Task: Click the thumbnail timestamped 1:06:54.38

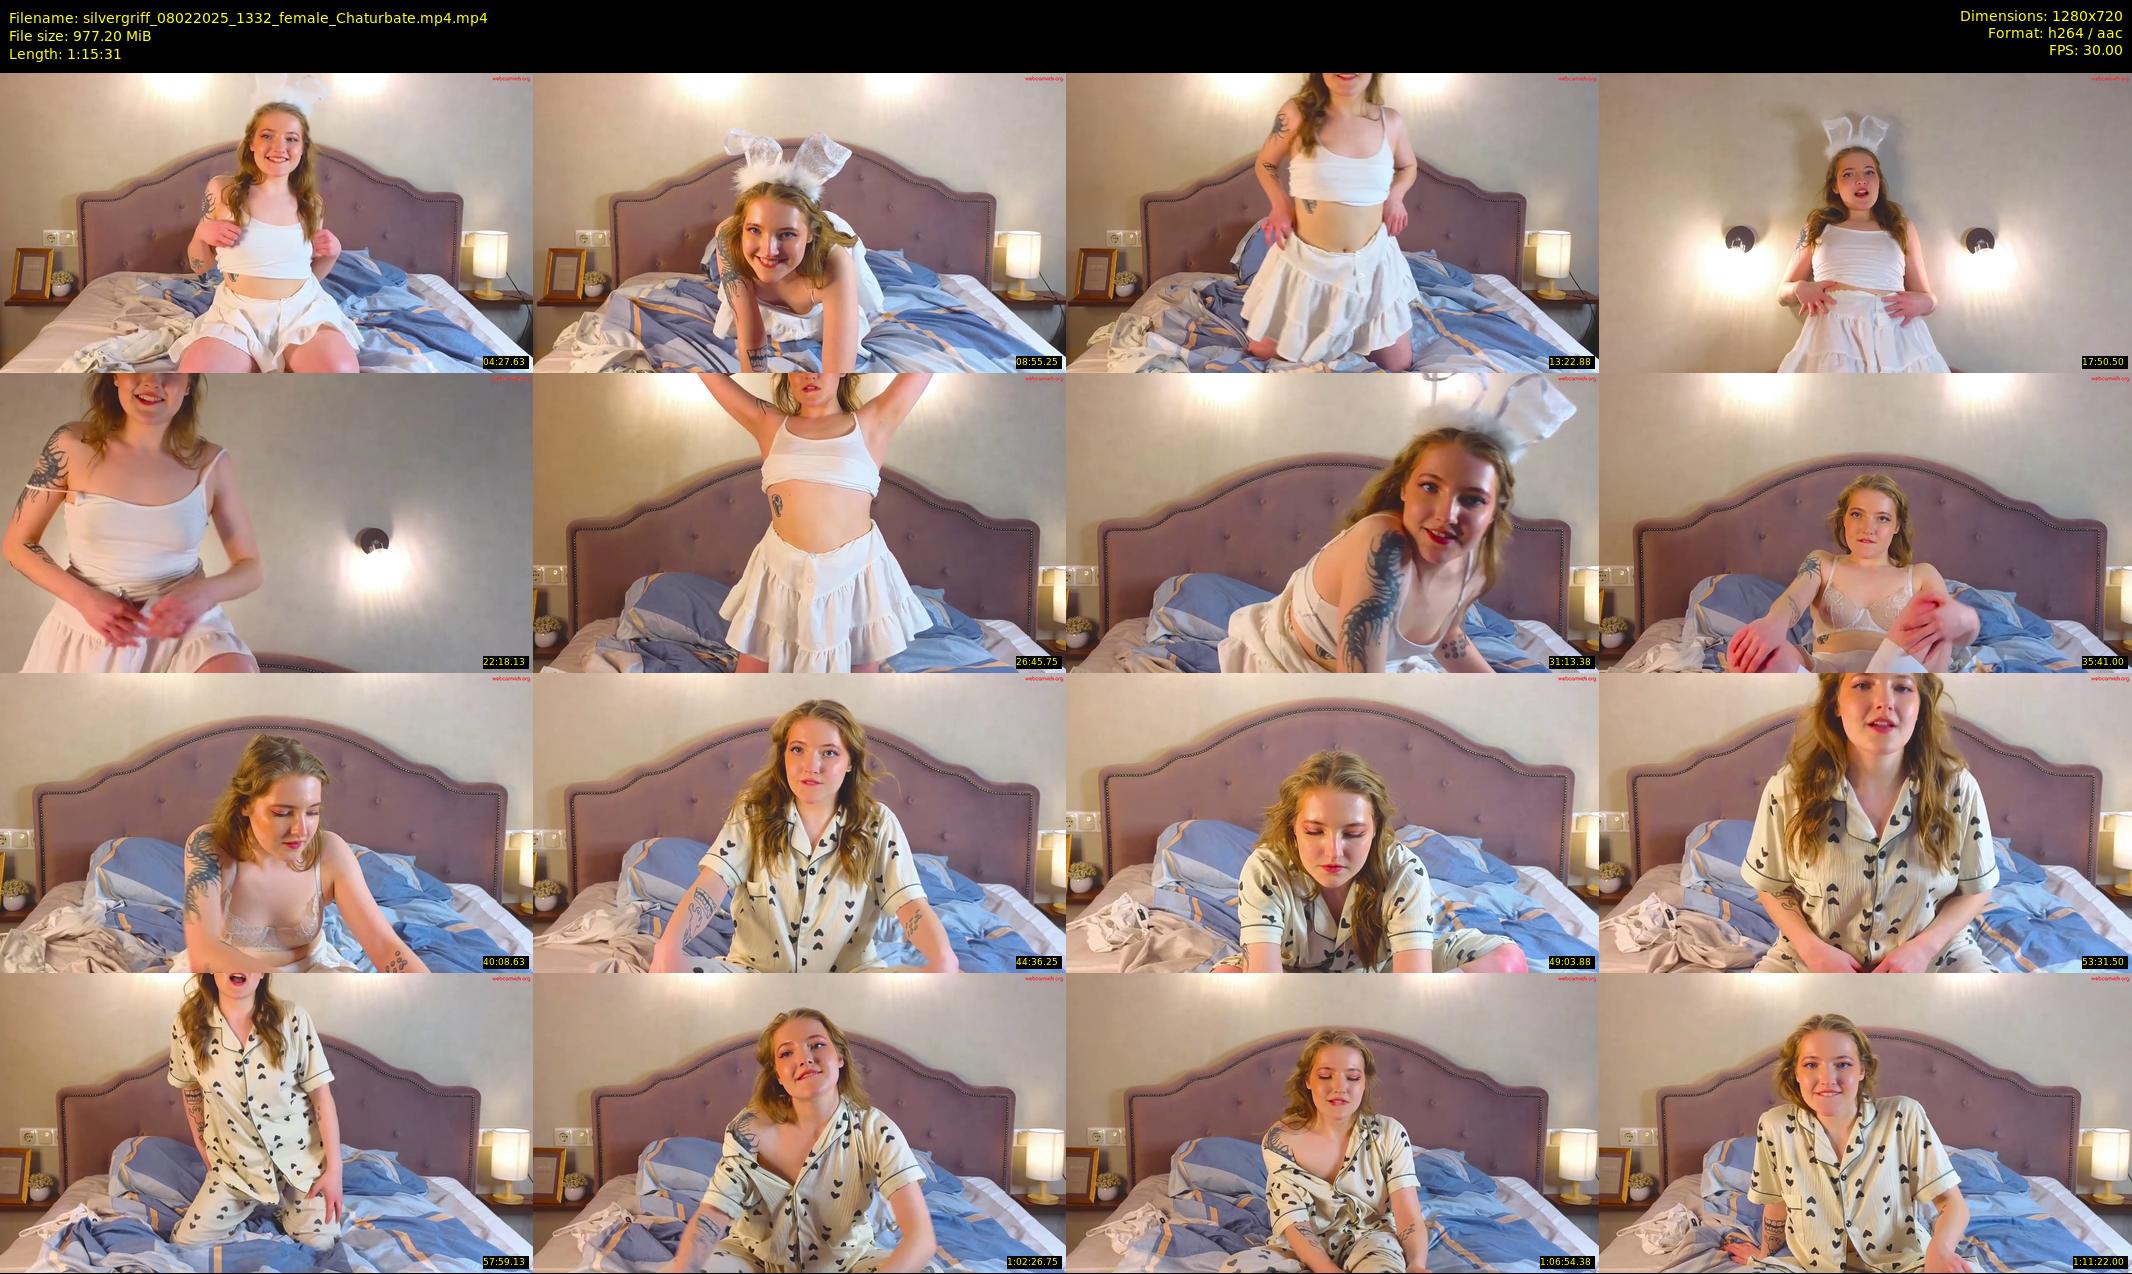Action: [1332, 1122]
